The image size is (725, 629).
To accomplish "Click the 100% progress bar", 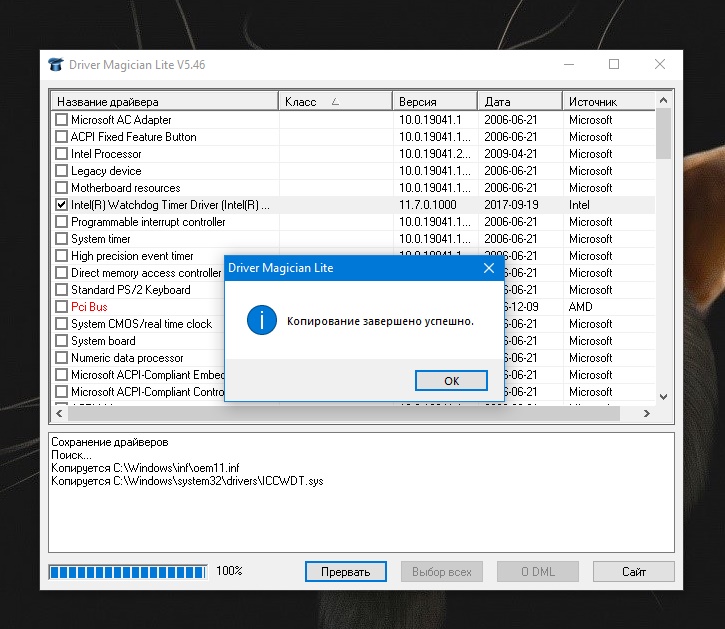I will click(128, 572).
